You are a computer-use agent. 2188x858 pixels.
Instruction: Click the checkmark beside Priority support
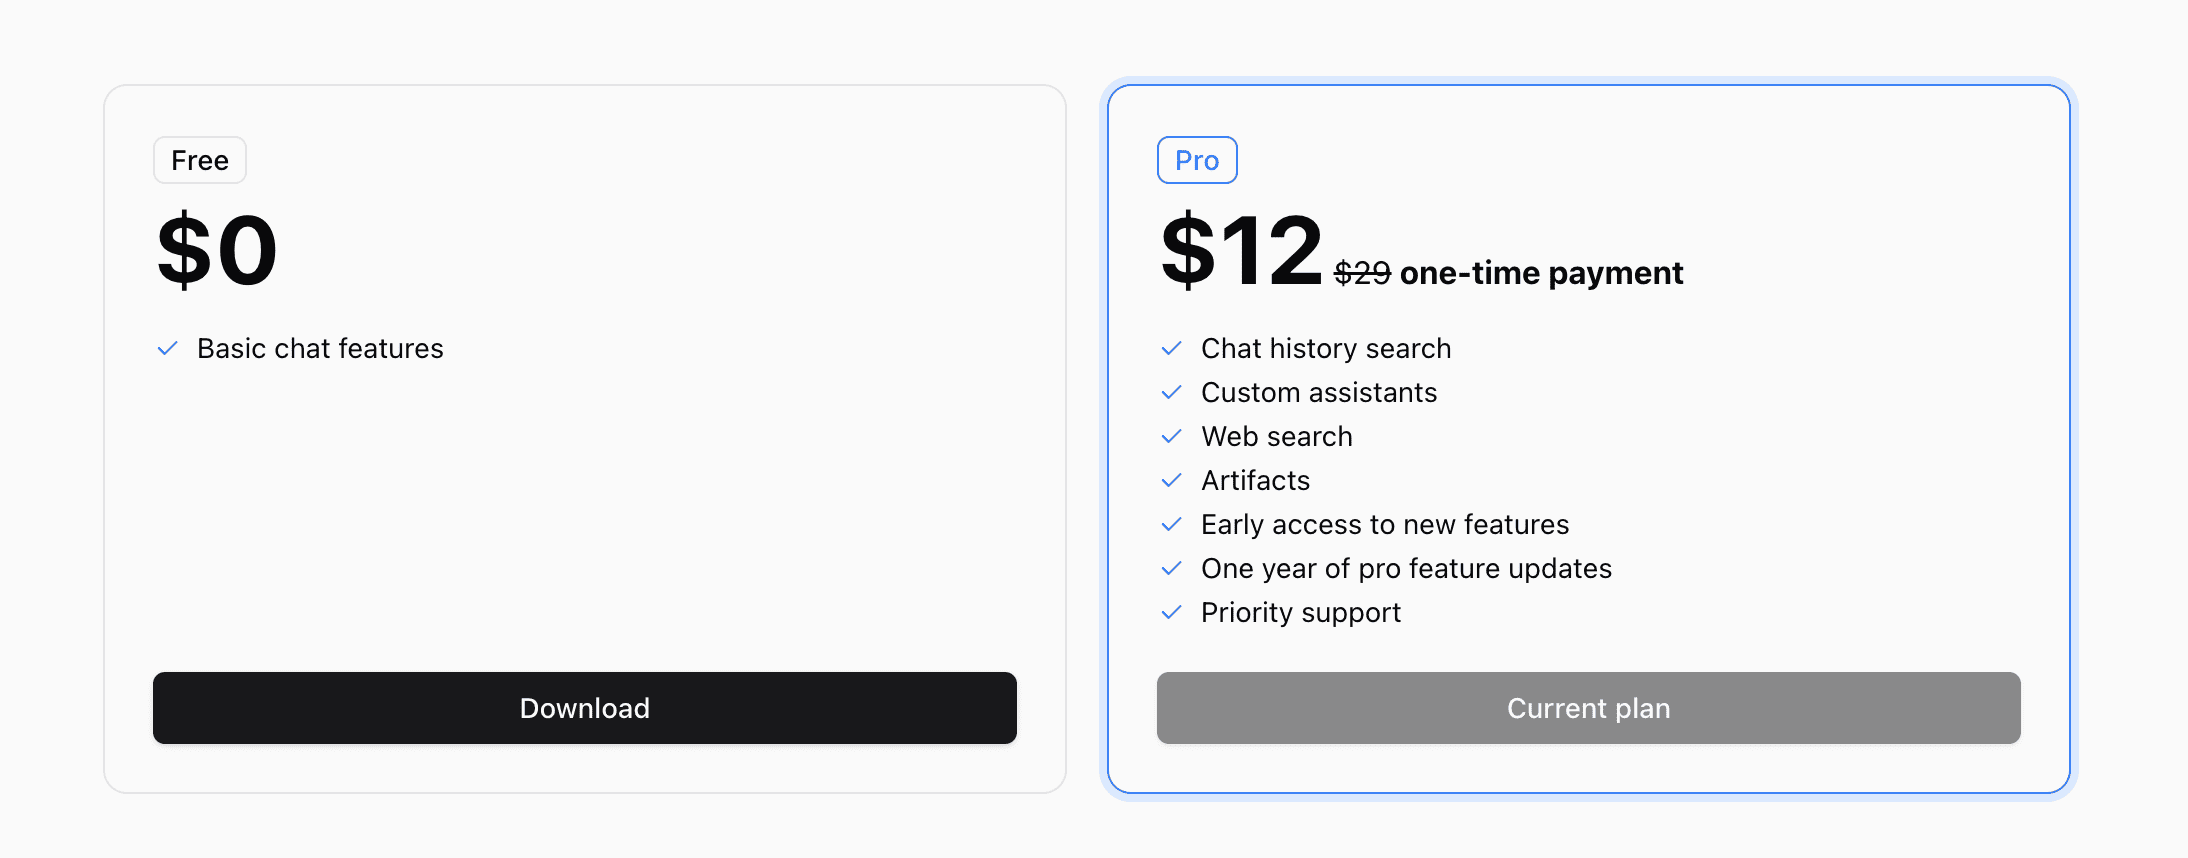pyautogui.click(x=1172, y=612)
